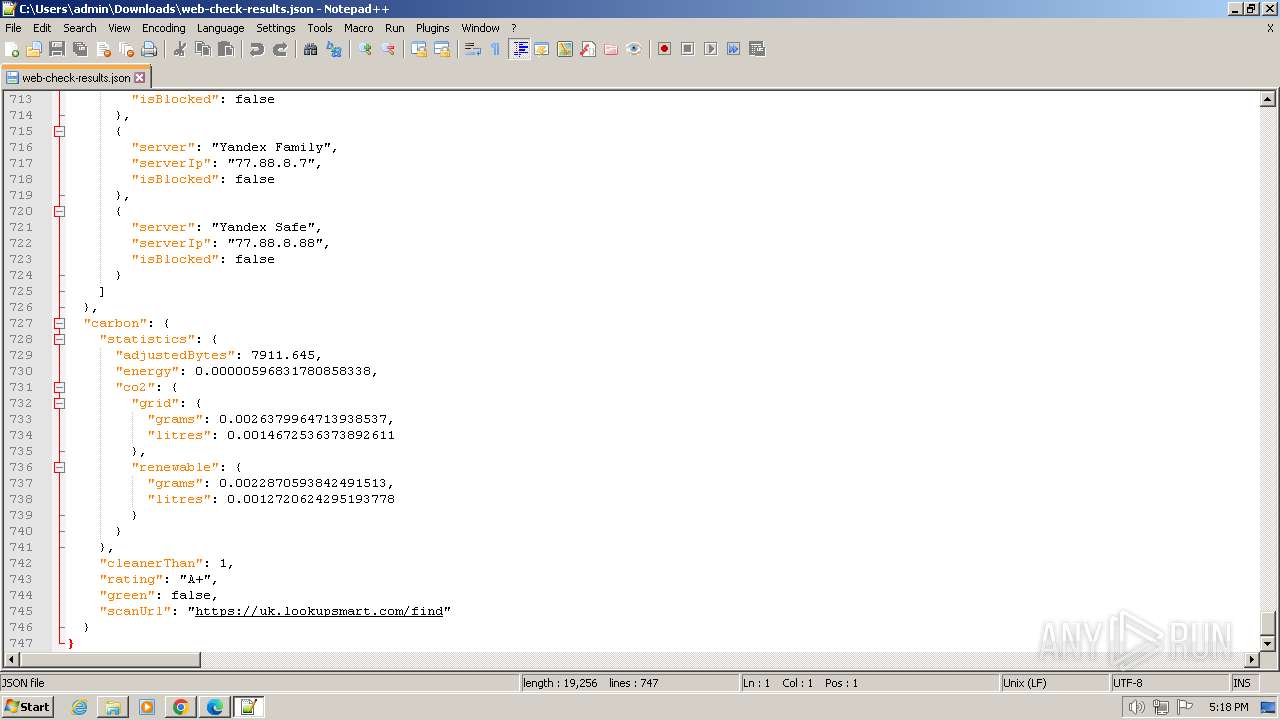Open the Windows Start menu
1280x720 pixels.
pyautogui.click(x=28, y=707)
